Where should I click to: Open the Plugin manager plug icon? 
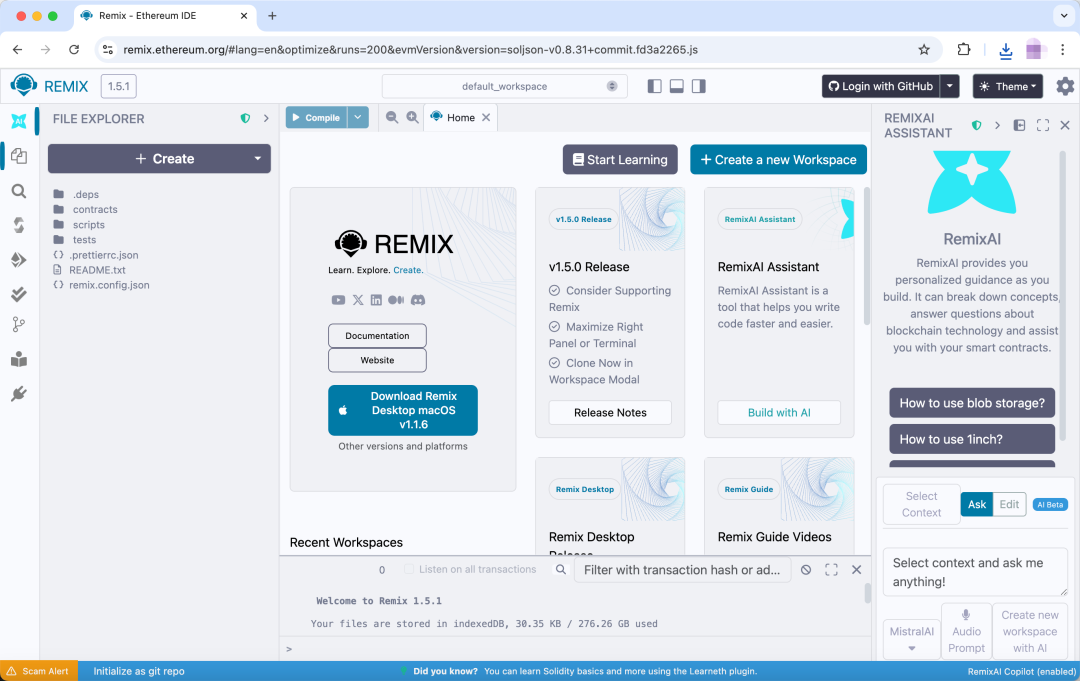(x=19, y=394)
